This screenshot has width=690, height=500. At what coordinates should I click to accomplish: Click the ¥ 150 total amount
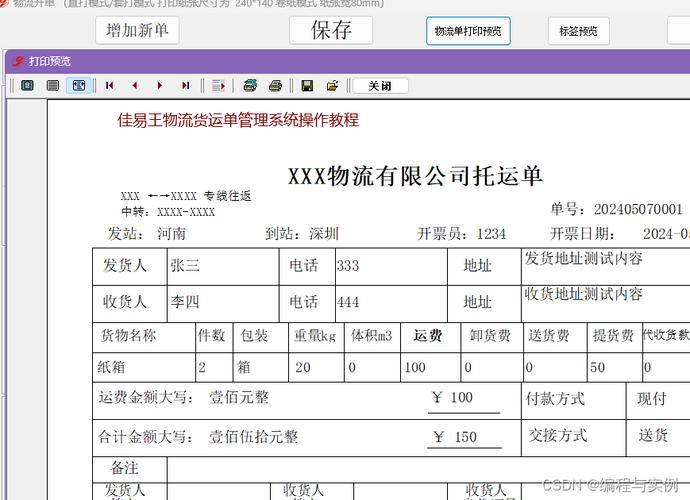pyautogui.click(x=455, y=437)
